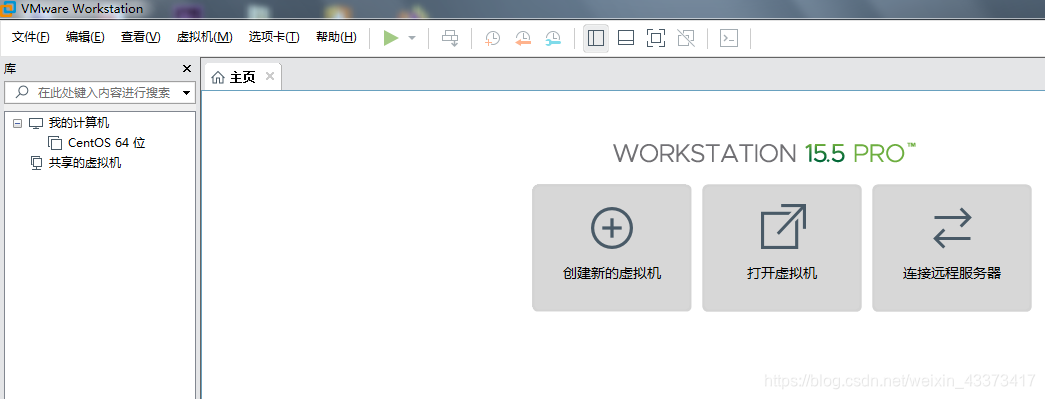Open the 虚拟机(M) menu
Viewport: 1045px width, 399px height.
tap(205, 37)
